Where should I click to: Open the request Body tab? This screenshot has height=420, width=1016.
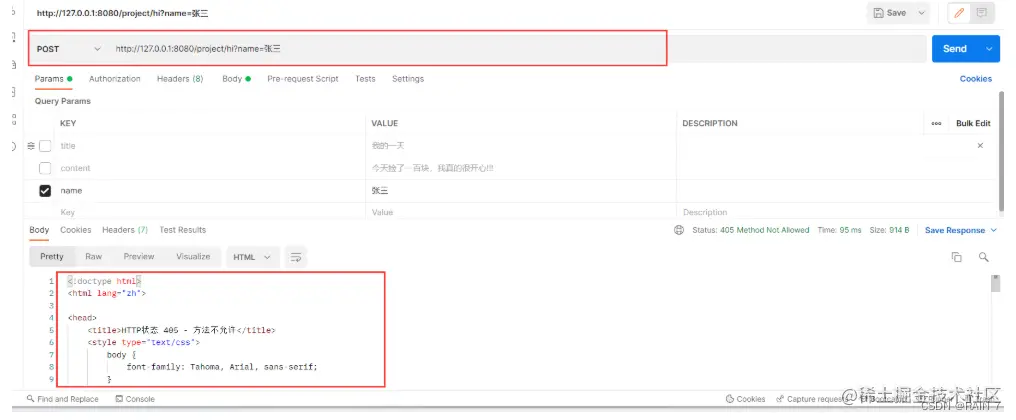point(236,79)
